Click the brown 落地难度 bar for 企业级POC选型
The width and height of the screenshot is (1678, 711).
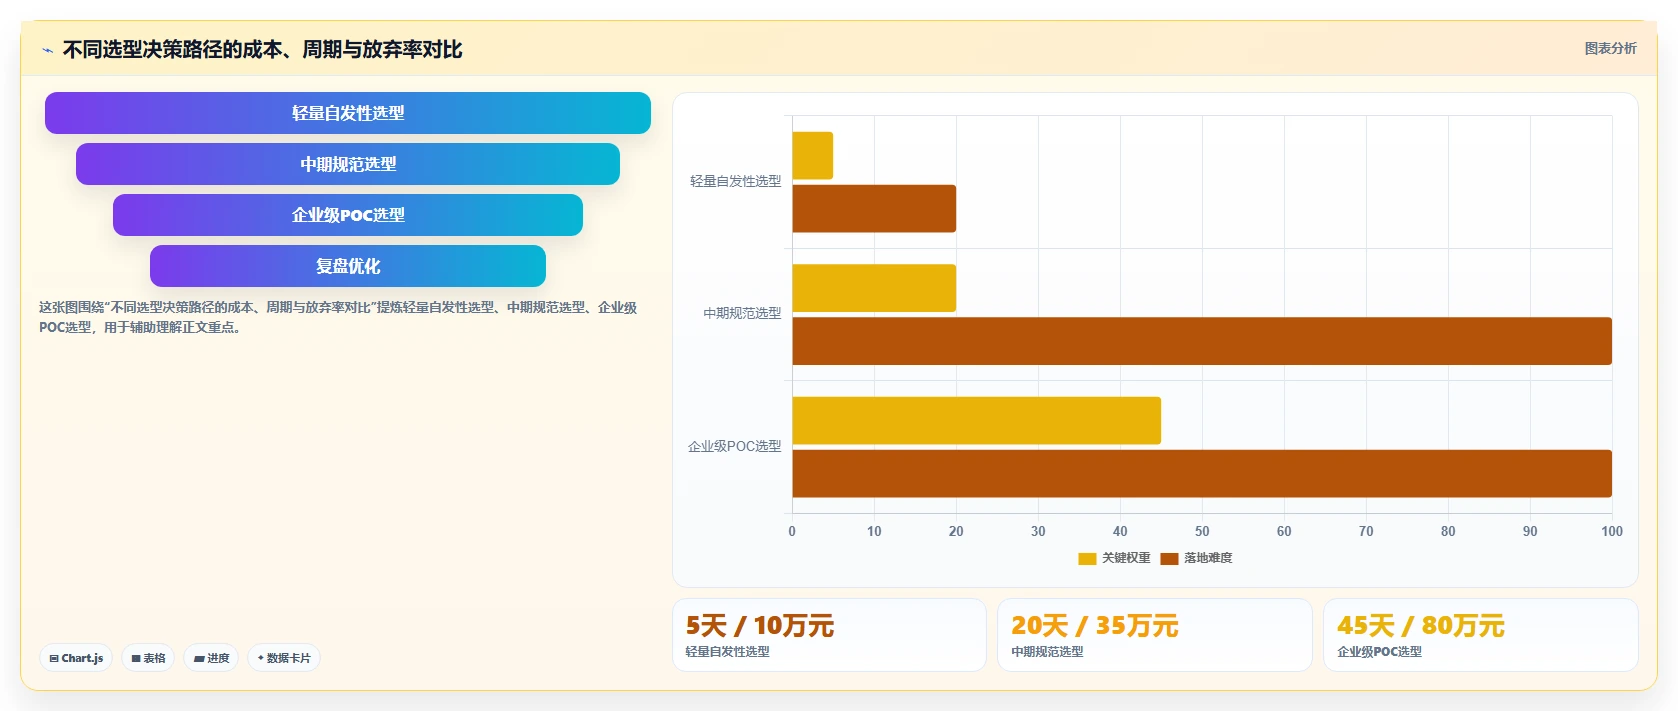point(1202,474)
